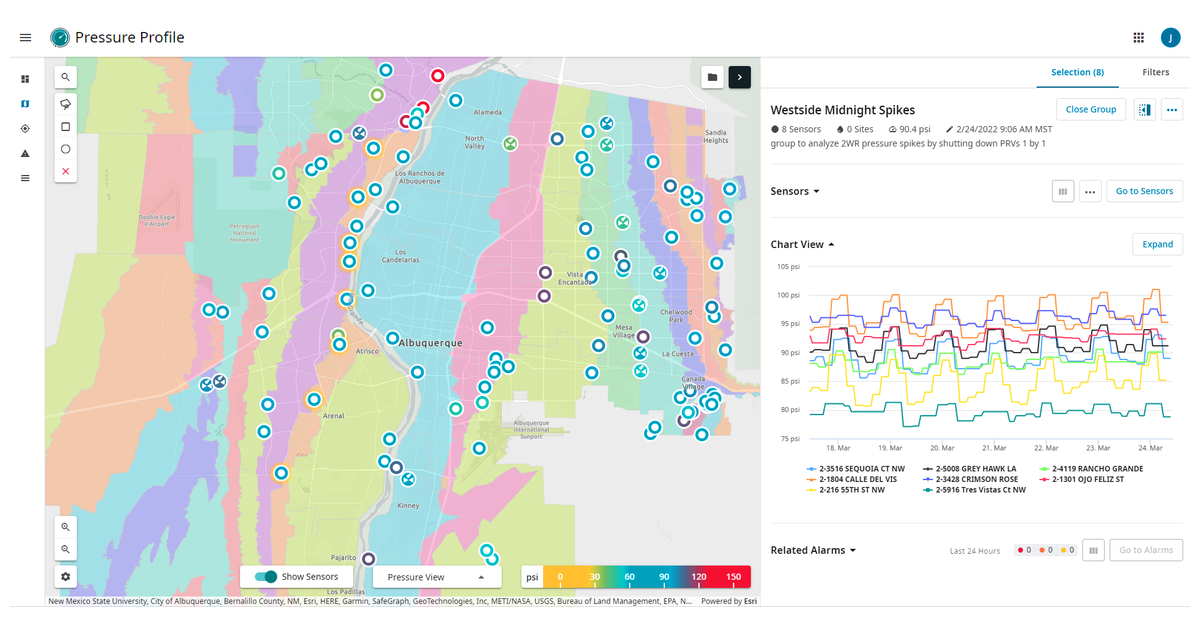Collapse the right panel with collapse icon

coord(1144,109)
